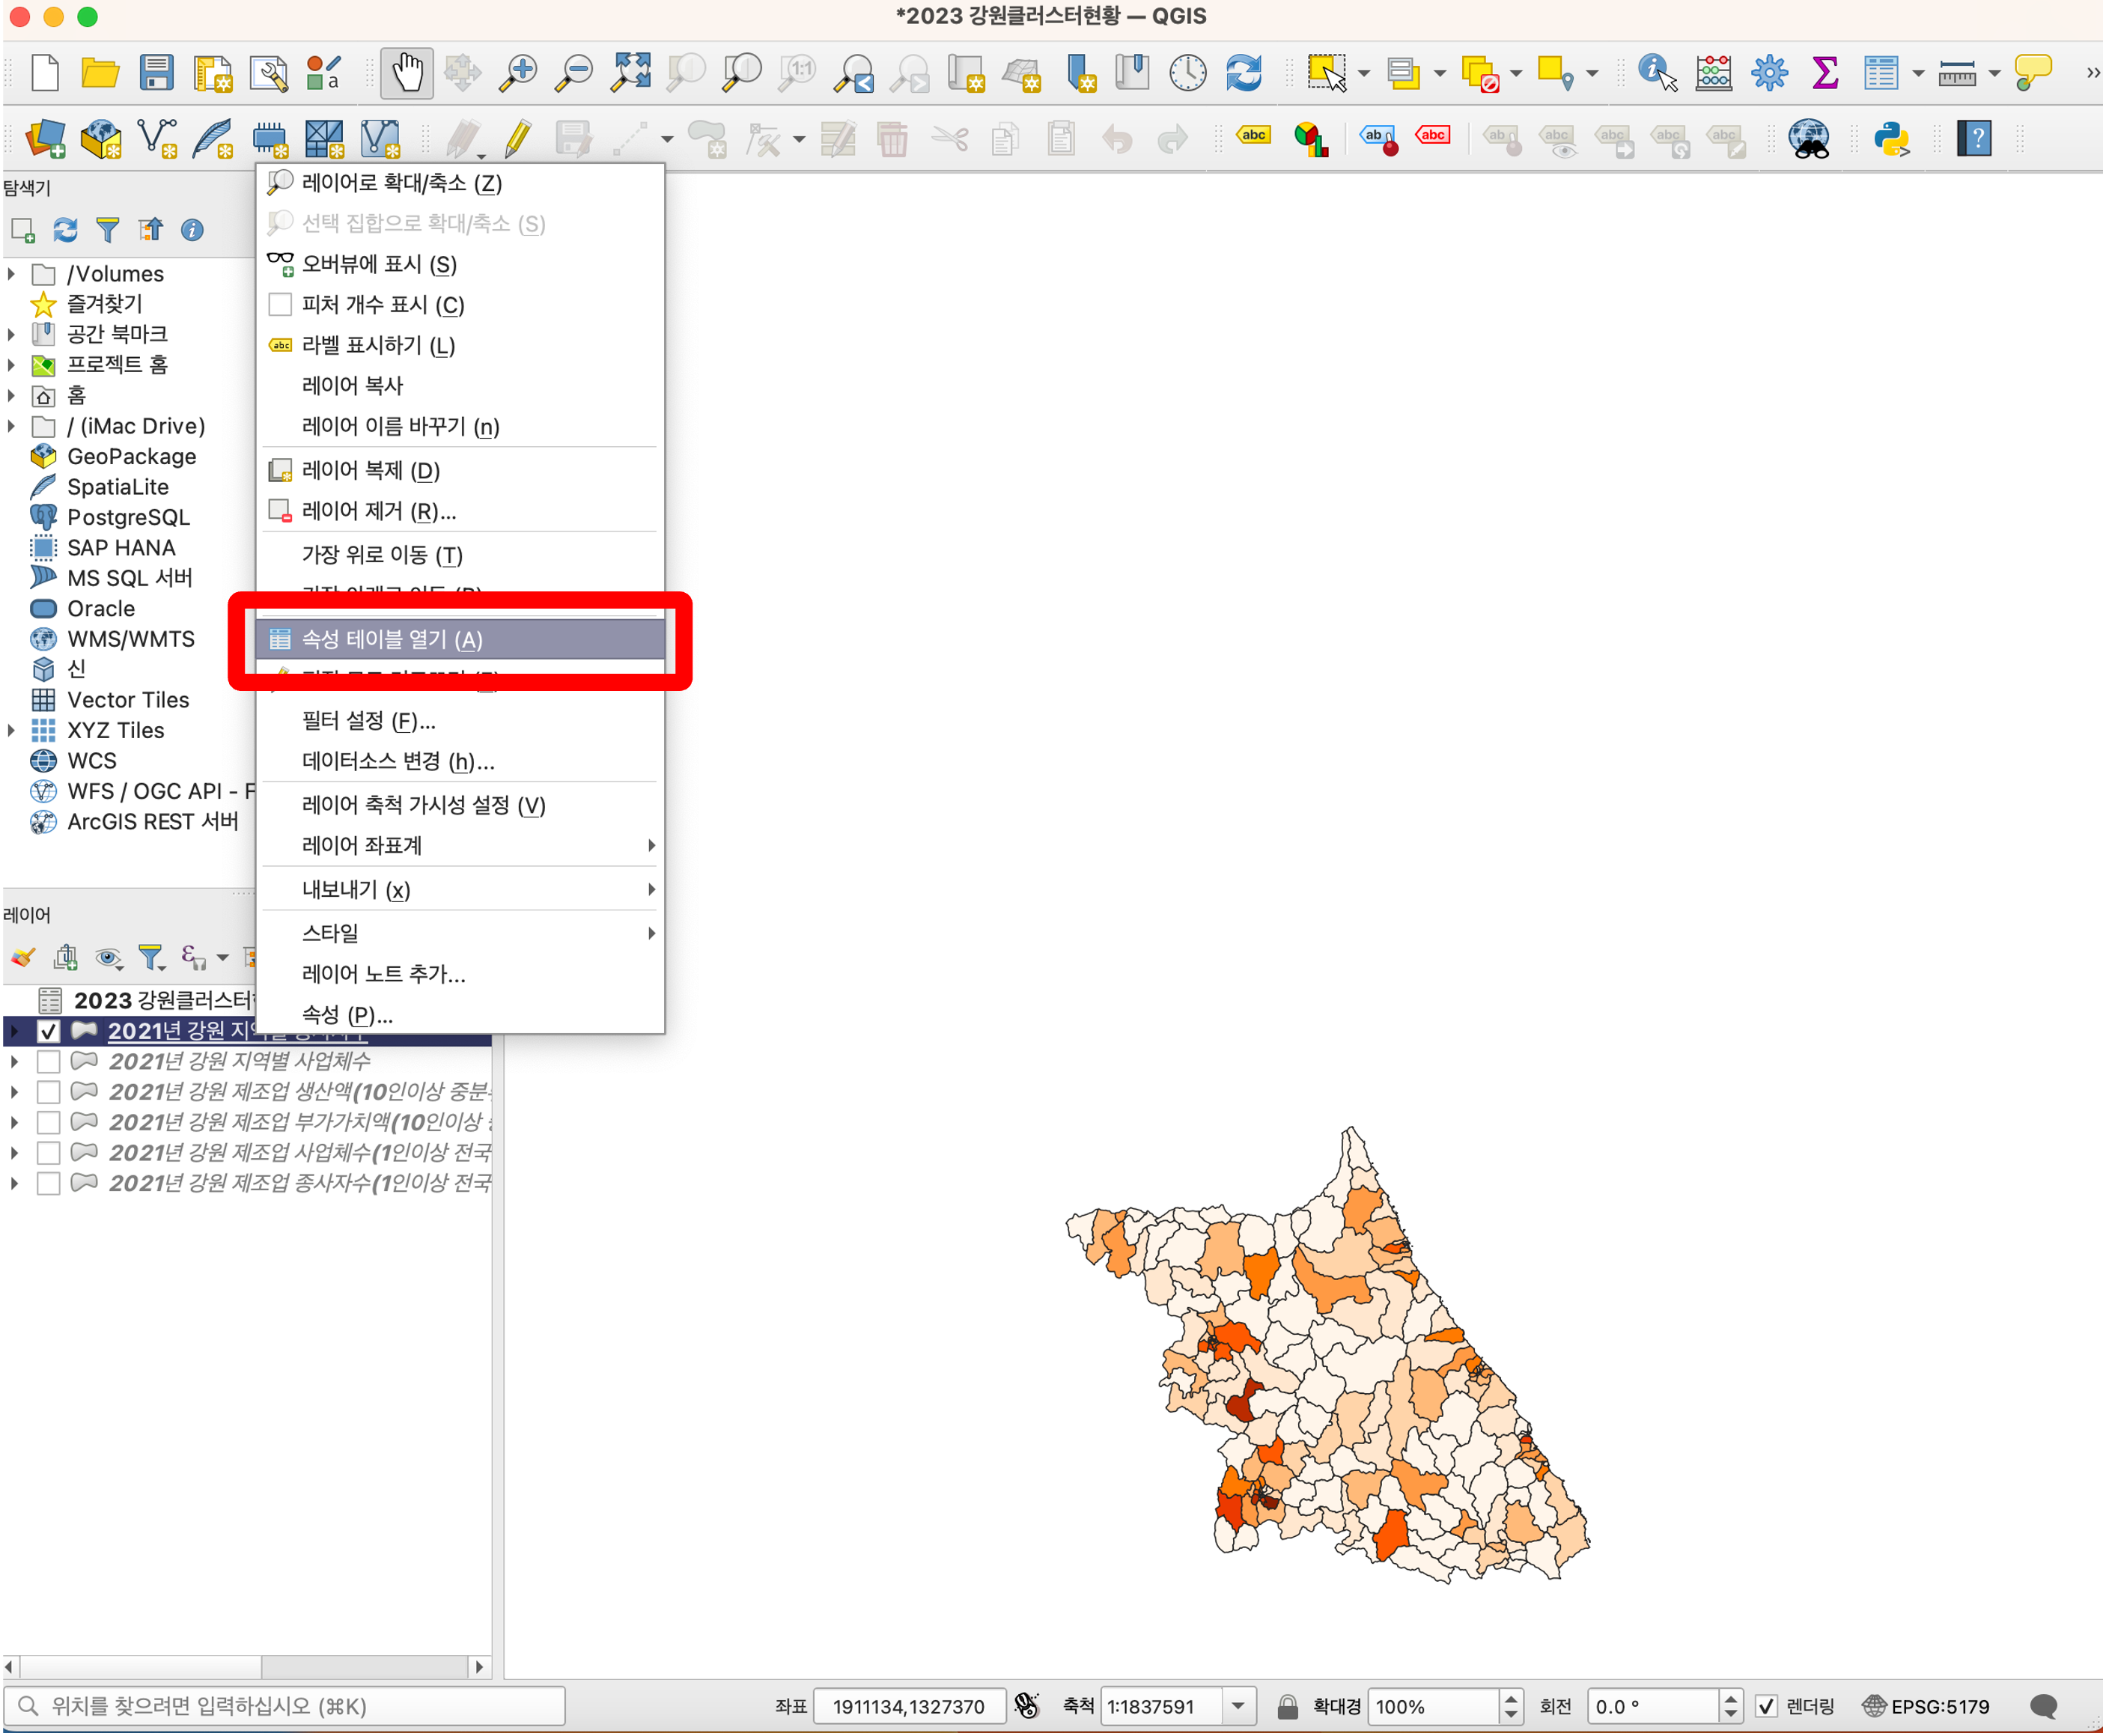Select the Pan Map hand tool
This screenshot has height=1736, width=2103.
[407, 73]
